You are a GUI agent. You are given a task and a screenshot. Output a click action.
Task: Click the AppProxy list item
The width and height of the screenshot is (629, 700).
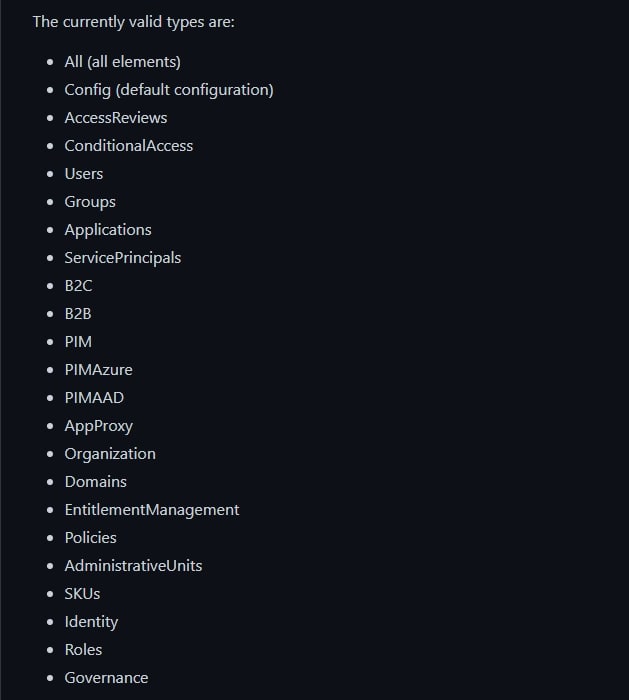click(x=99, y=426)
